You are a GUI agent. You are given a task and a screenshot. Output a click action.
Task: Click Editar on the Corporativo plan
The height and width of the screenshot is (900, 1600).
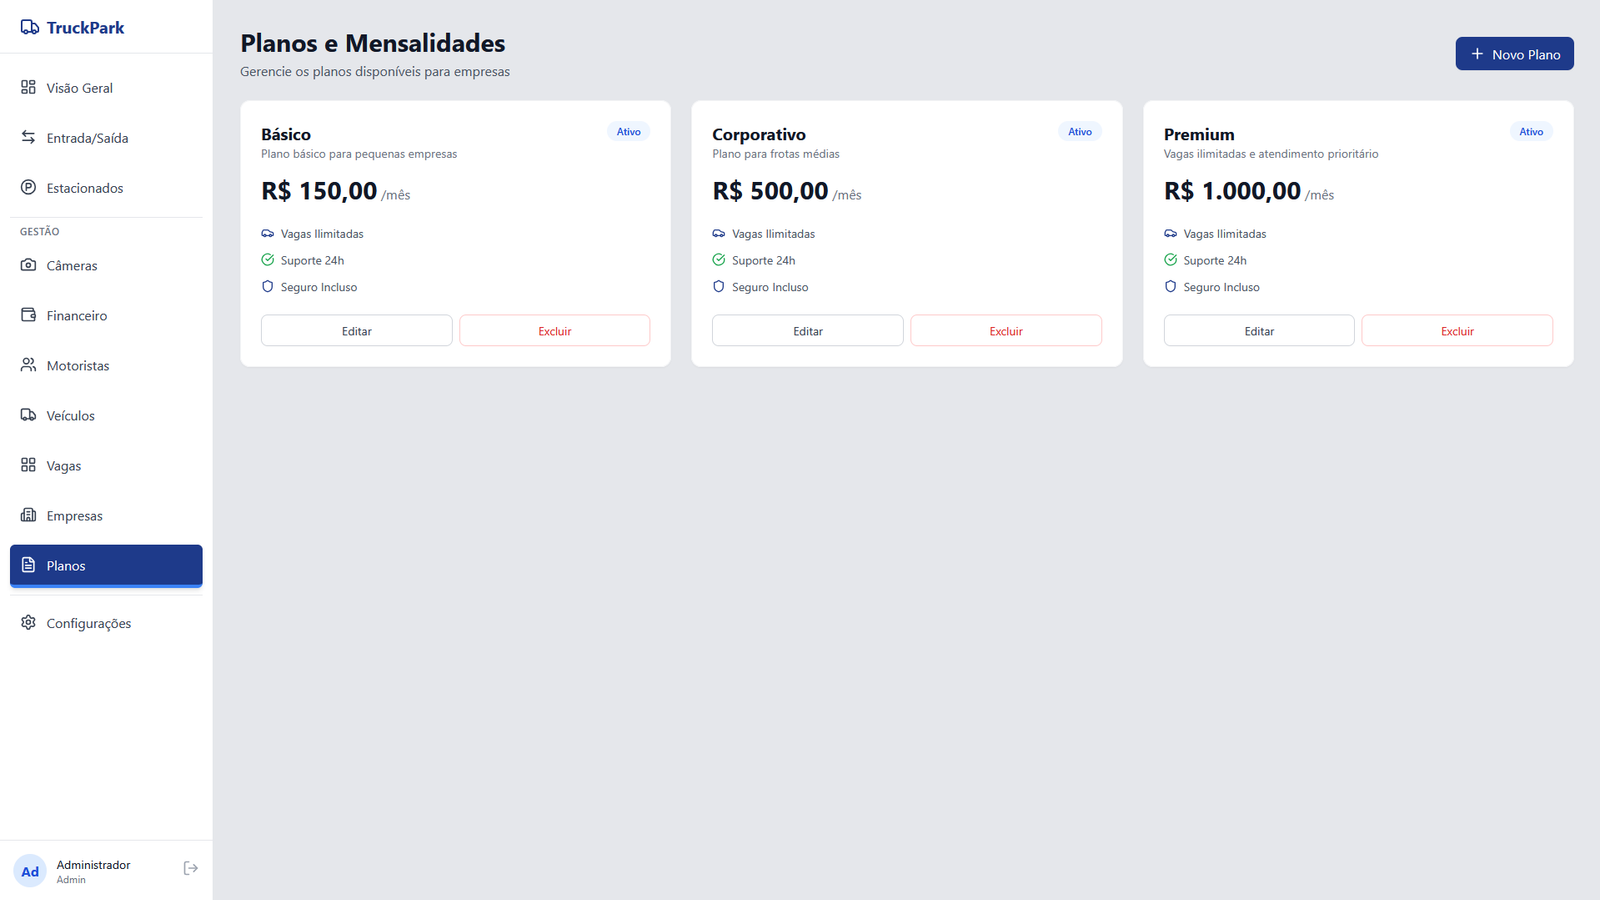807,330
